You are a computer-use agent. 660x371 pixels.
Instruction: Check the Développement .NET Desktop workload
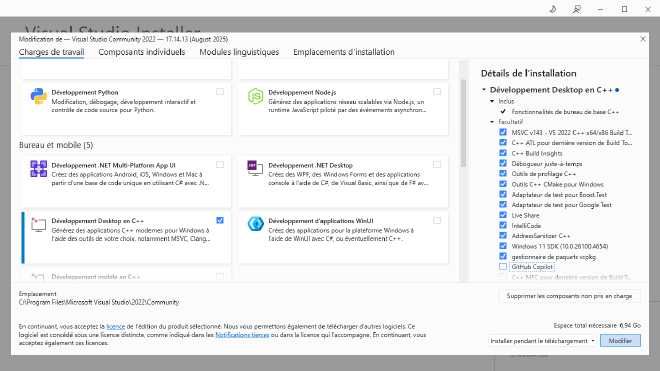coord(437,165)
